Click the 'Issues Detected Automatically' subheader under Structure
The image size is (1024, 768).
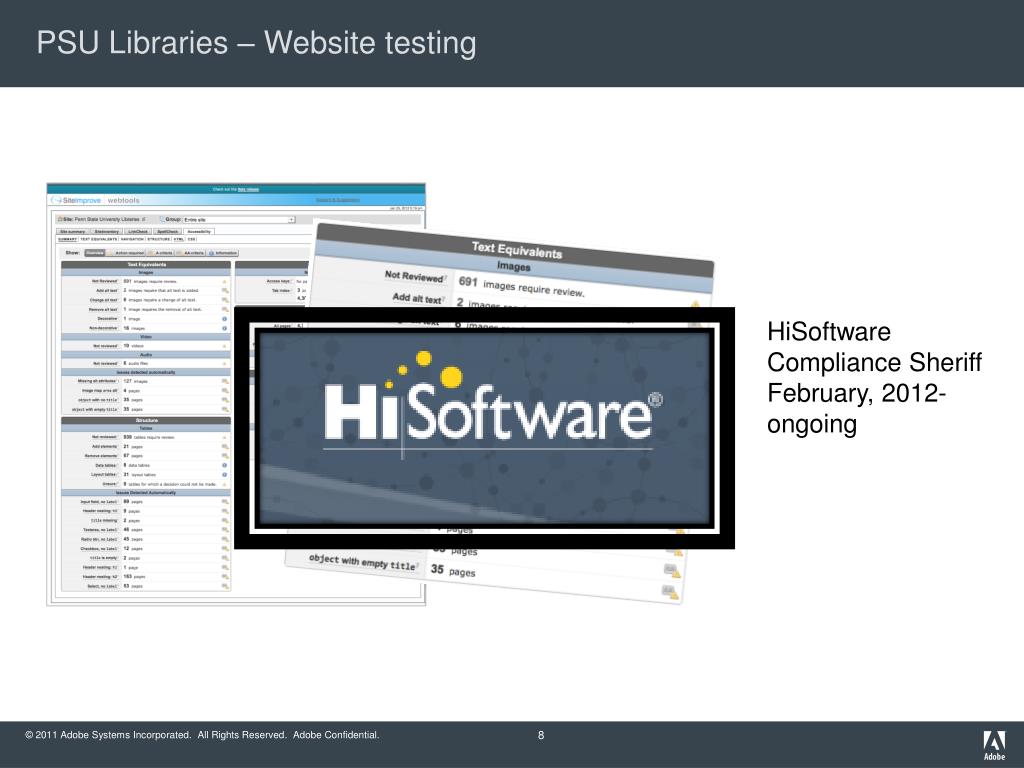(146, 493)
